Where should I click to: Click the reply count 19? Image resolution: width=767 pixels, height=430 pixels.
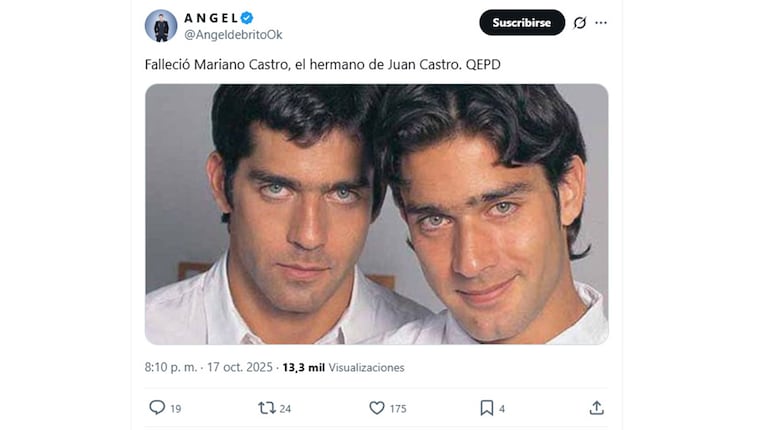pyautogui.click(x=176, y=408)
